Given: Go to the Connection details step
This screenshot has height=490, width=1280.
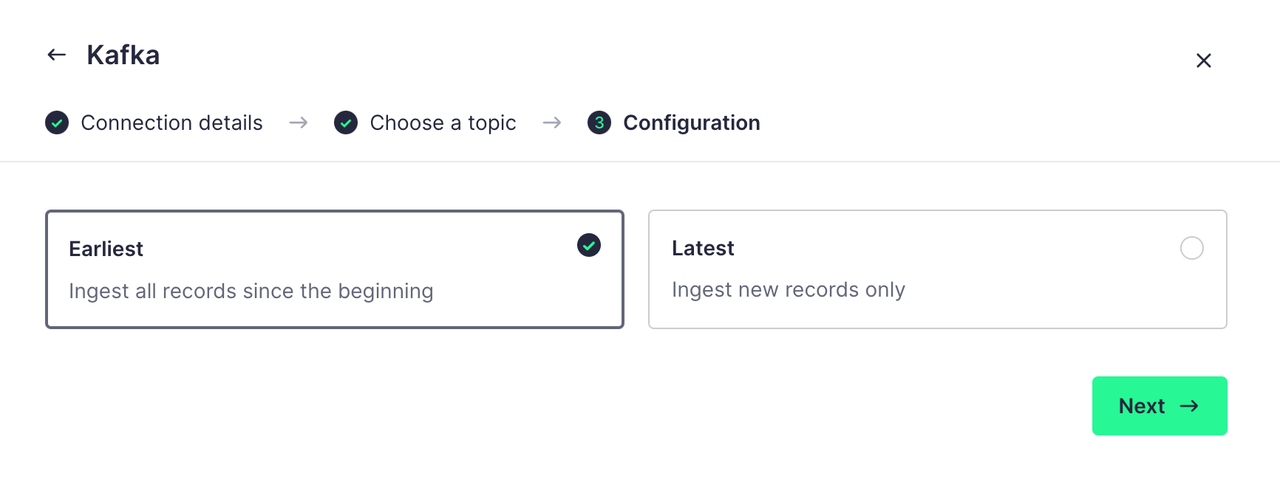Looking at the screenshot, I should click(x=171, y=123).
